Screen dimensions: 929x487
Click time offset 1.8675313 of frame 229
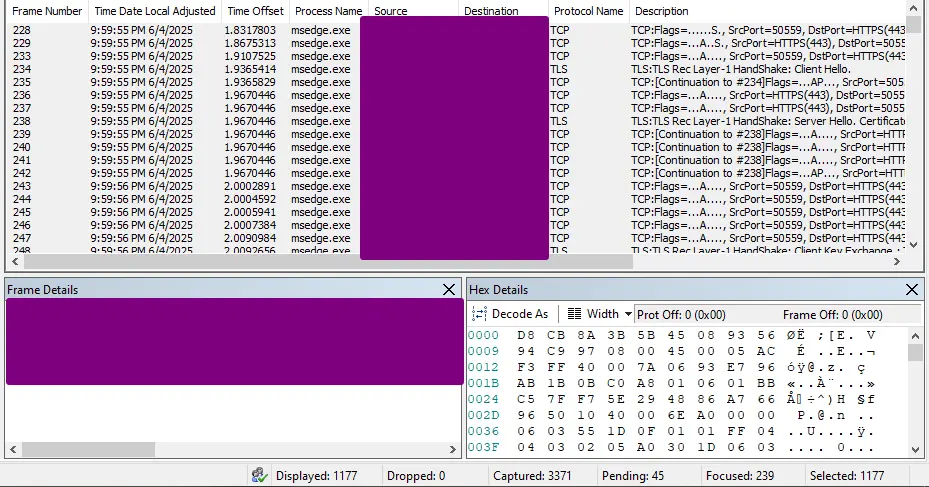[249, 43]
